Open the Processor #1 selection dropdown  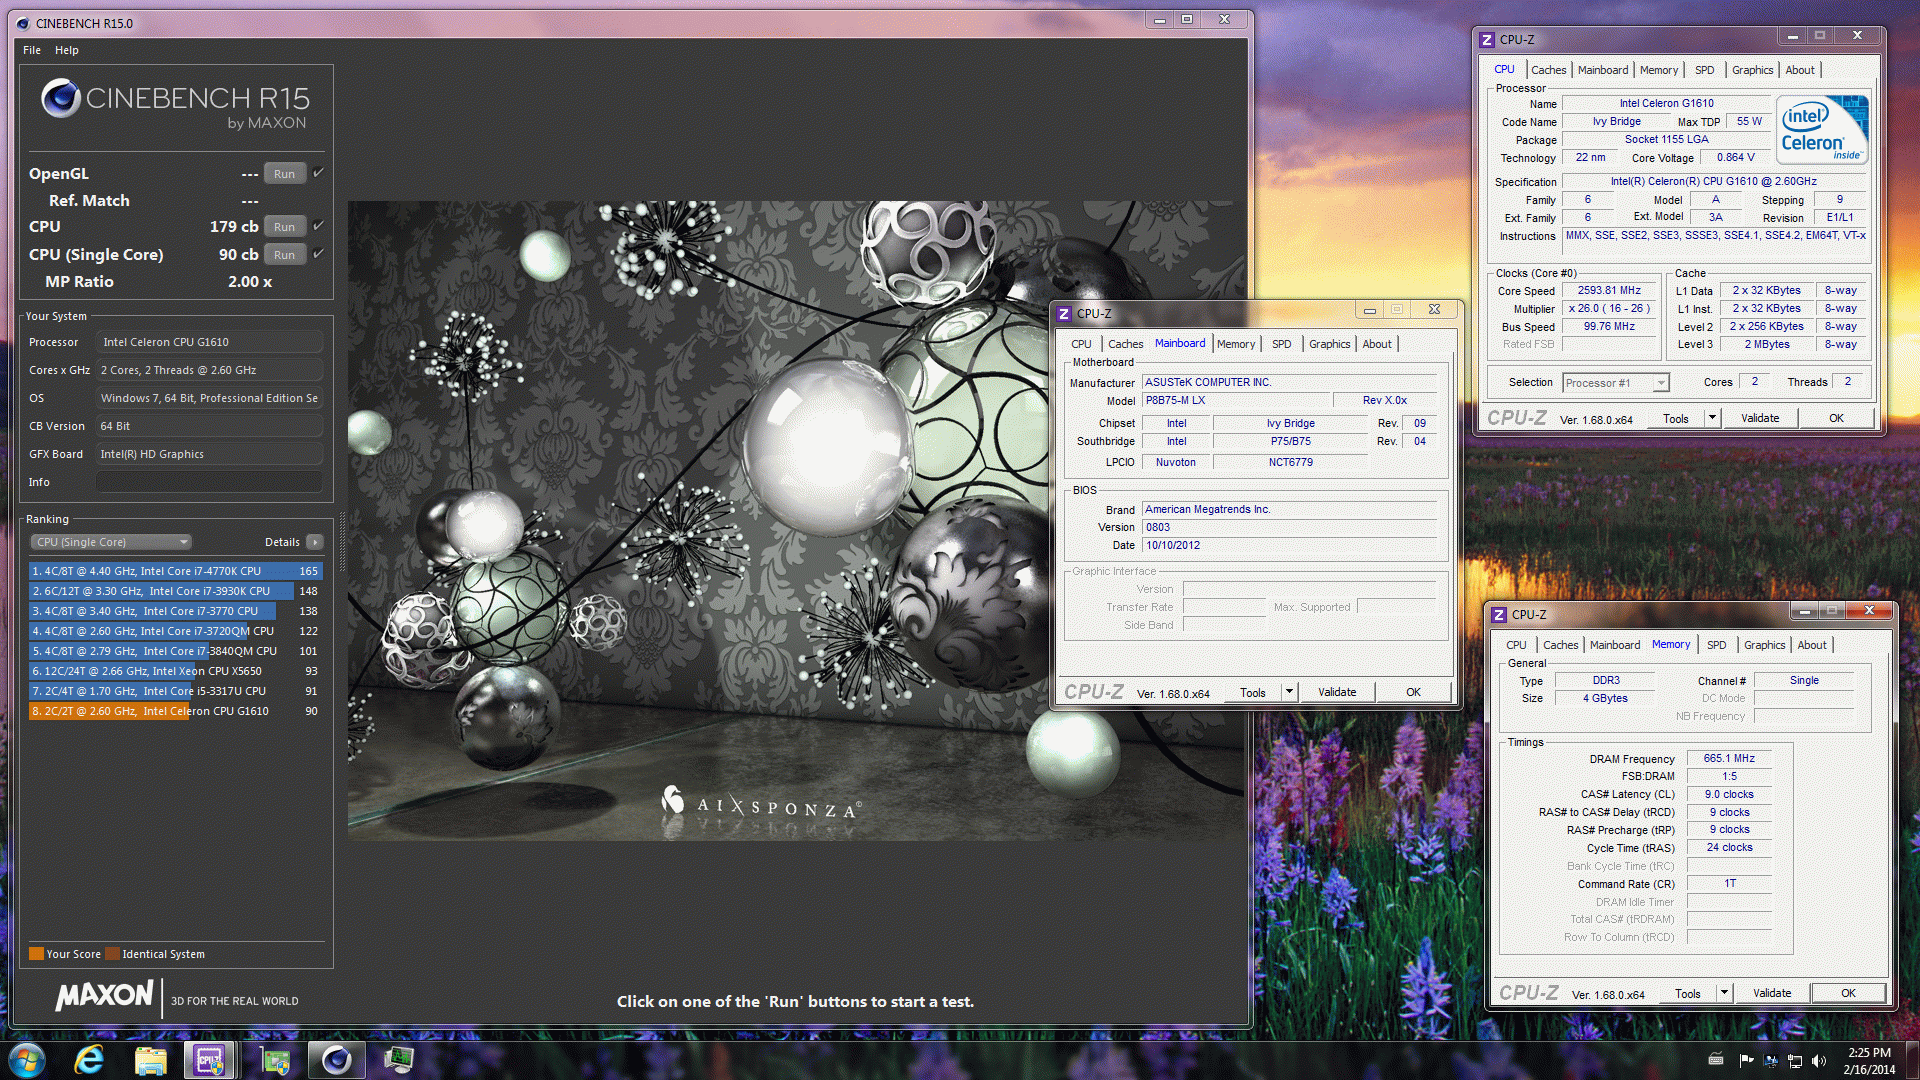click(x=1616, y=383)
